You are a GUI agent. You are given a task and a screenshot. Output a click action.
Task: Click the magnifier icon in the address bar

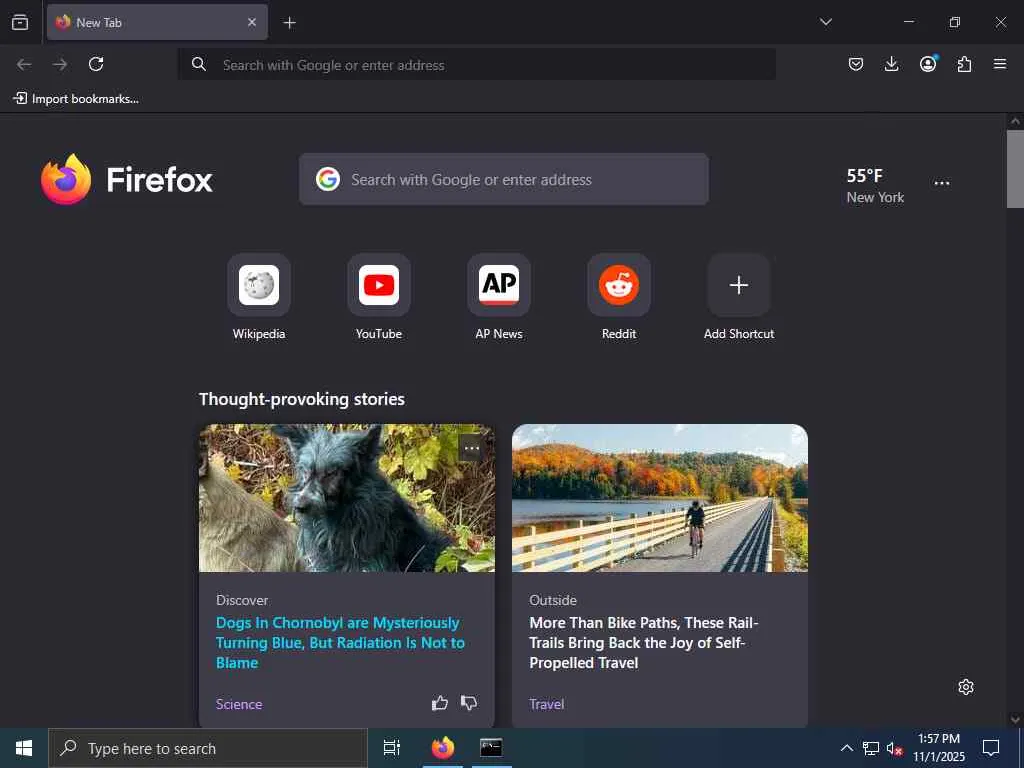[199, 64]
